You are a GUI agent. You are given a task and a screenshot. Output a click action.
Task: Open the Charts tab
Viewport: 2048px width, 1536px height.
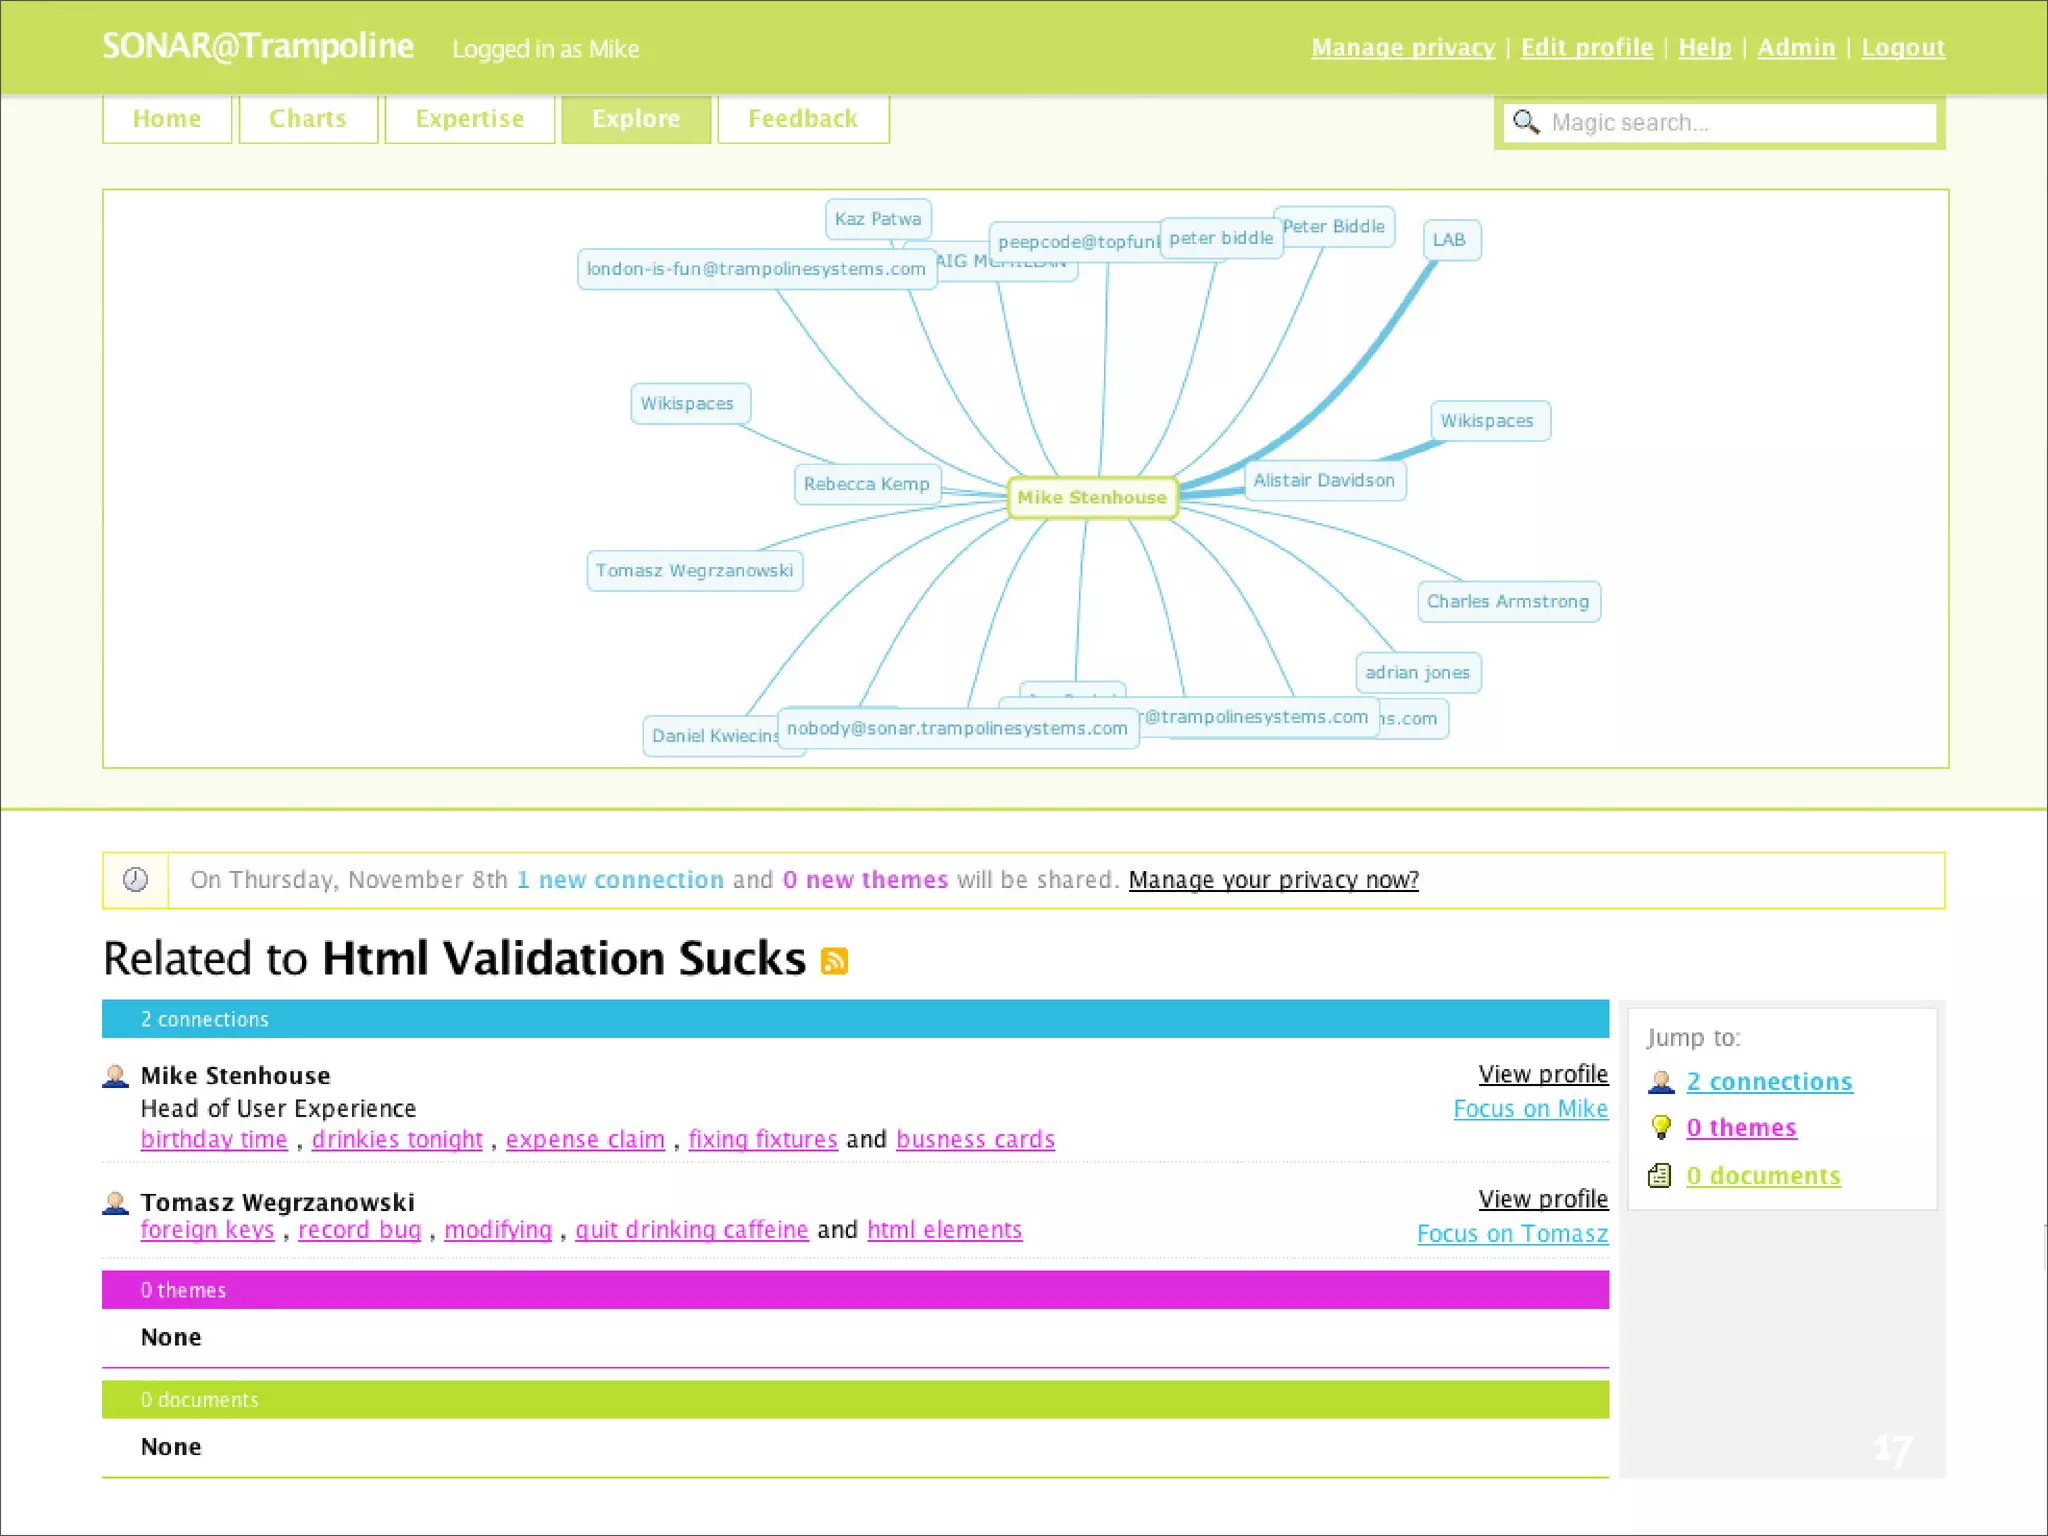pos(308,119)
